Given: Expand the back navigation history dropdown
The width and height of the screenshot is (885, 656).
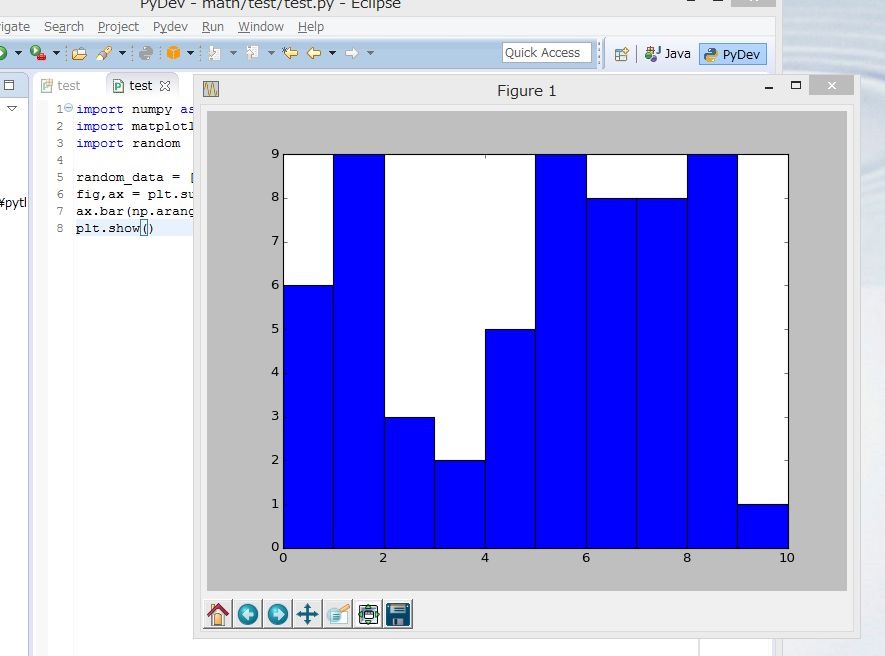Looking at the screenshot, I should [x=332, y=53].
